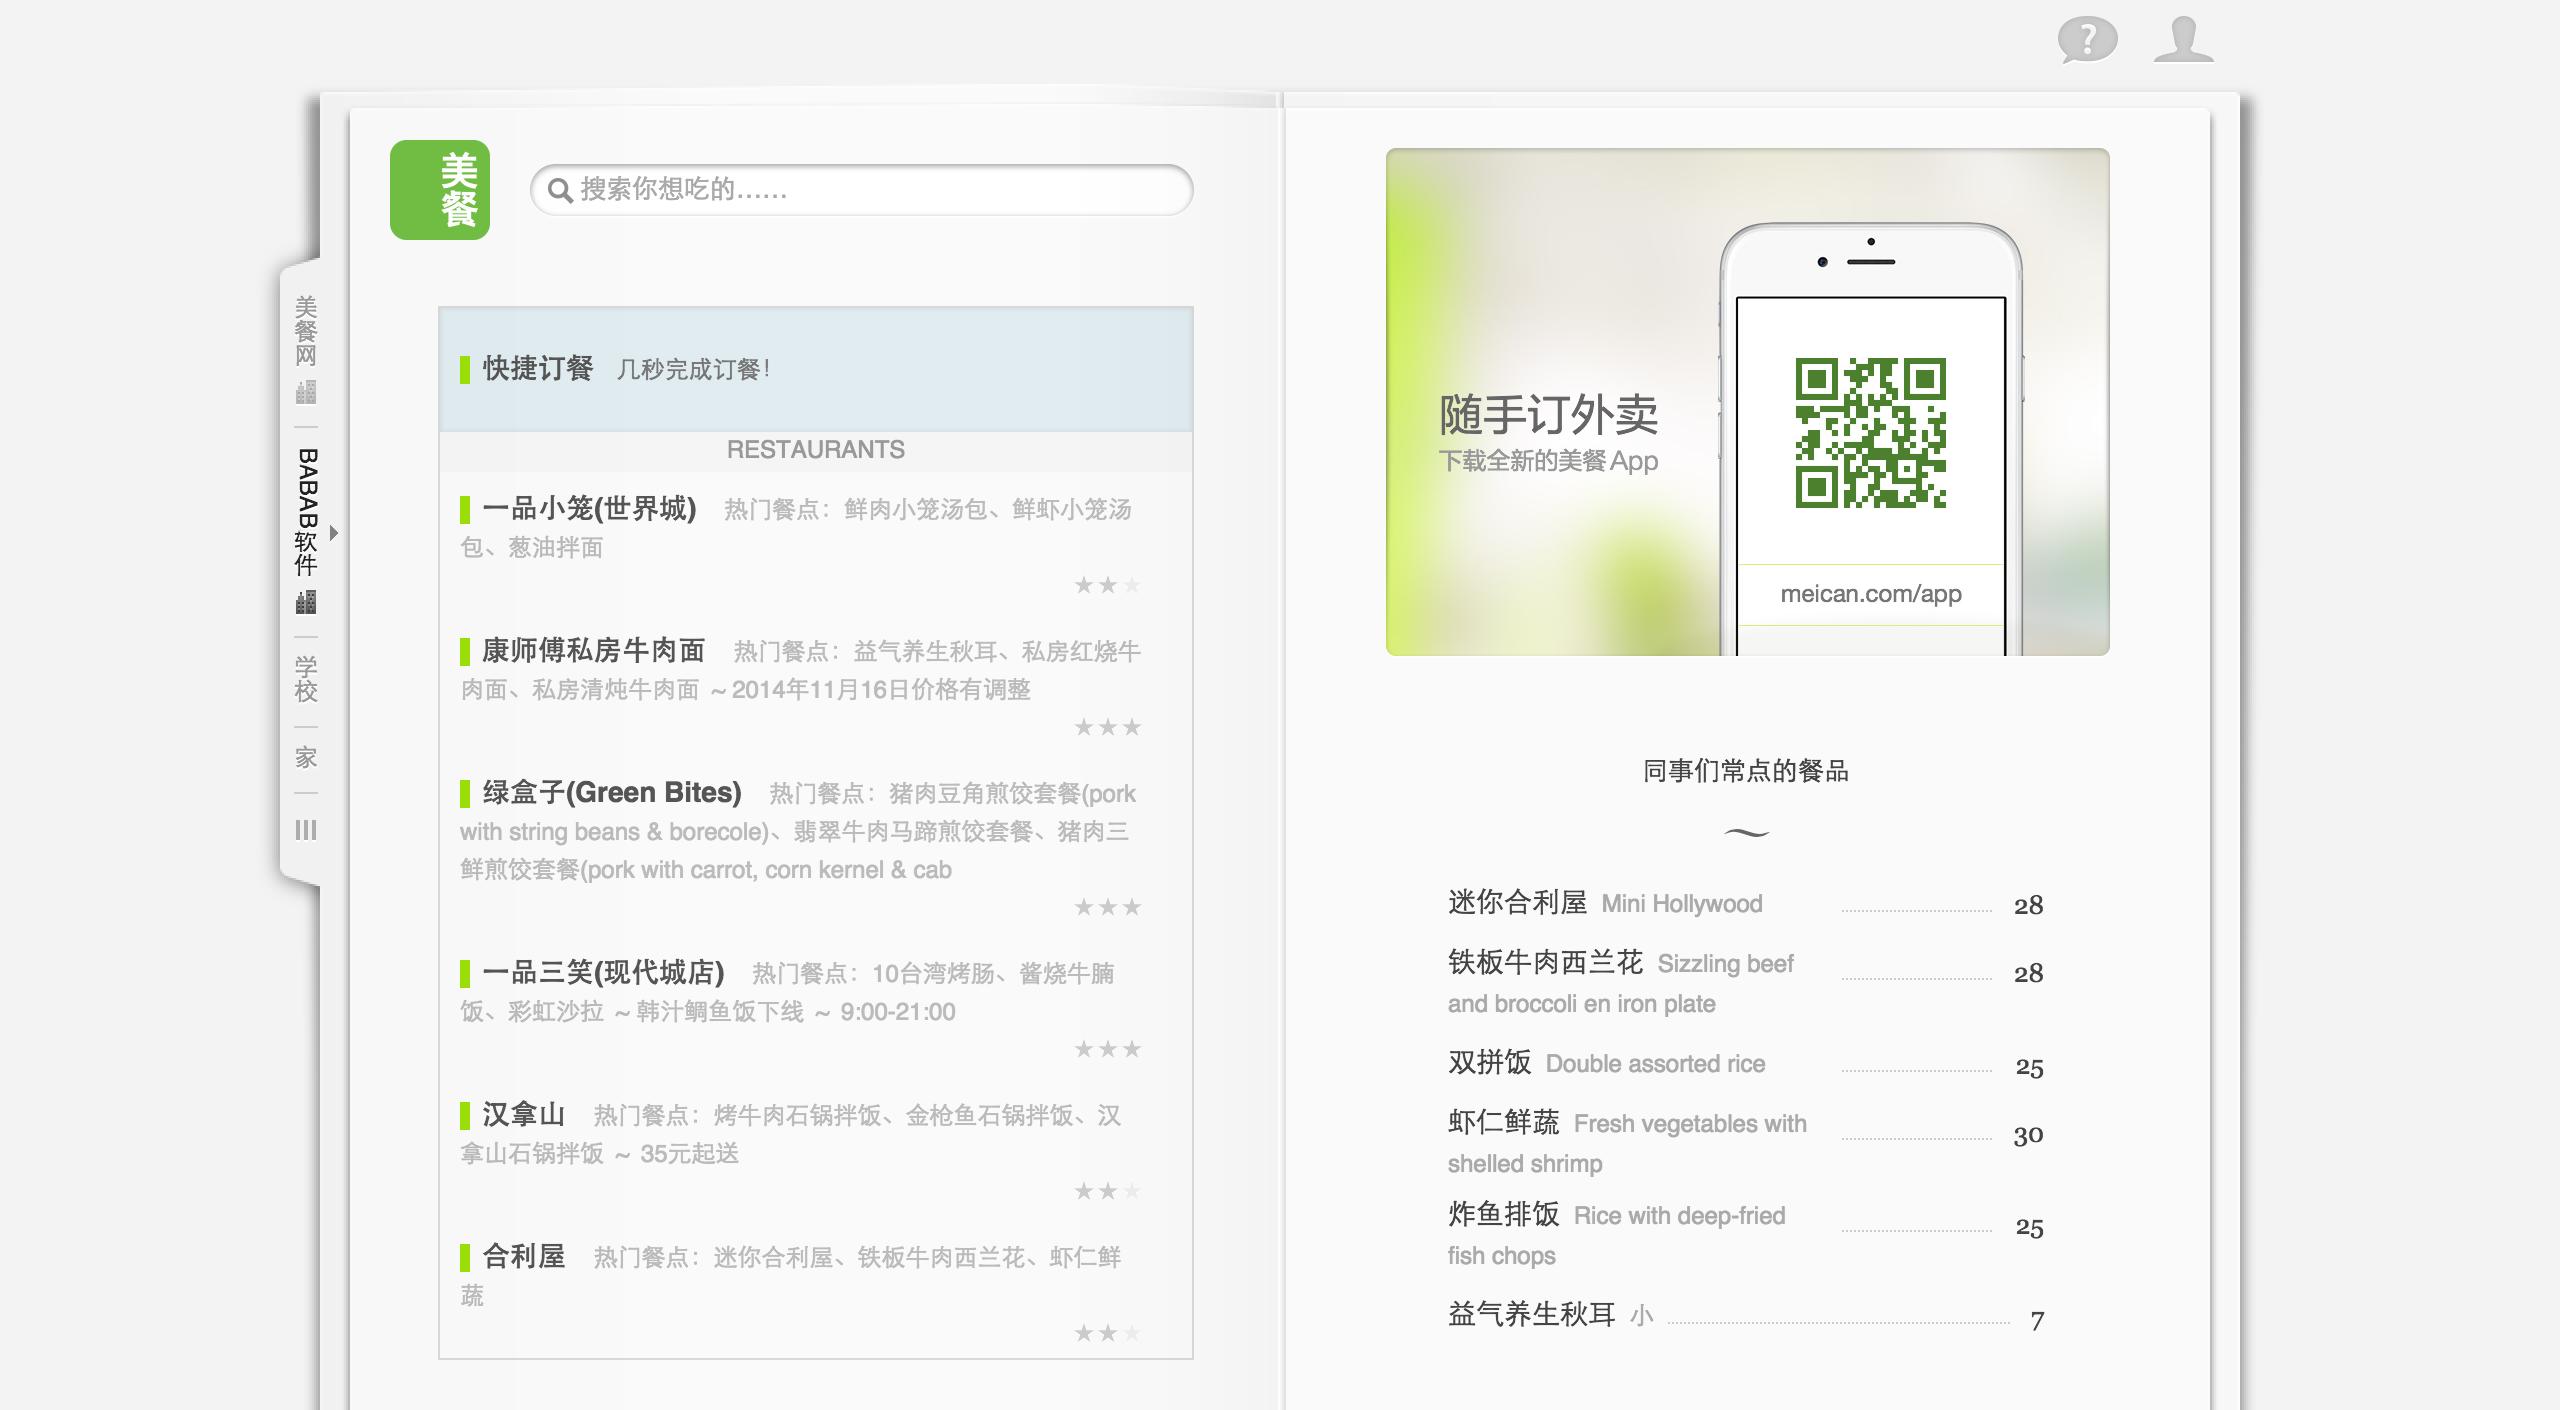The width and height of the screenshot is (2560, 1410).
Task: Click the green 美餐 logo
Action: (440, 190)
